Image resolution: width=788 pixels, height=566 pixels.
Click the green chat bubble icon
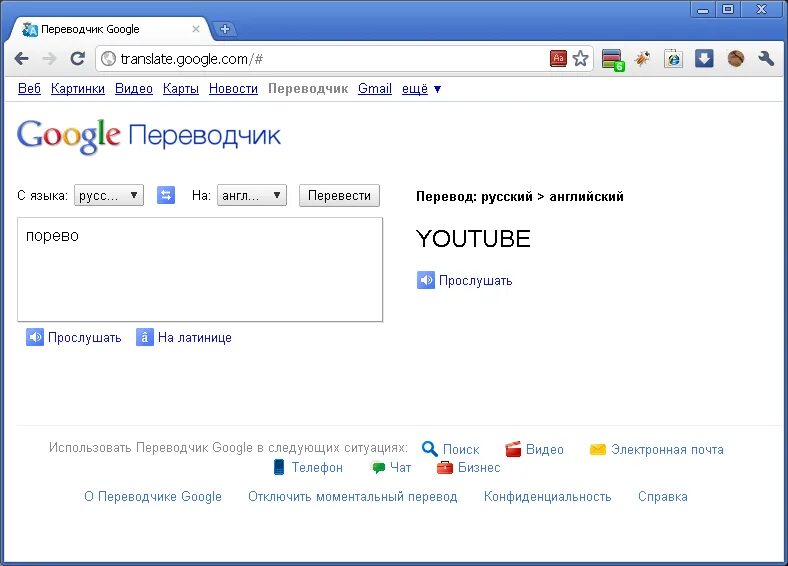tap(378, 467)
